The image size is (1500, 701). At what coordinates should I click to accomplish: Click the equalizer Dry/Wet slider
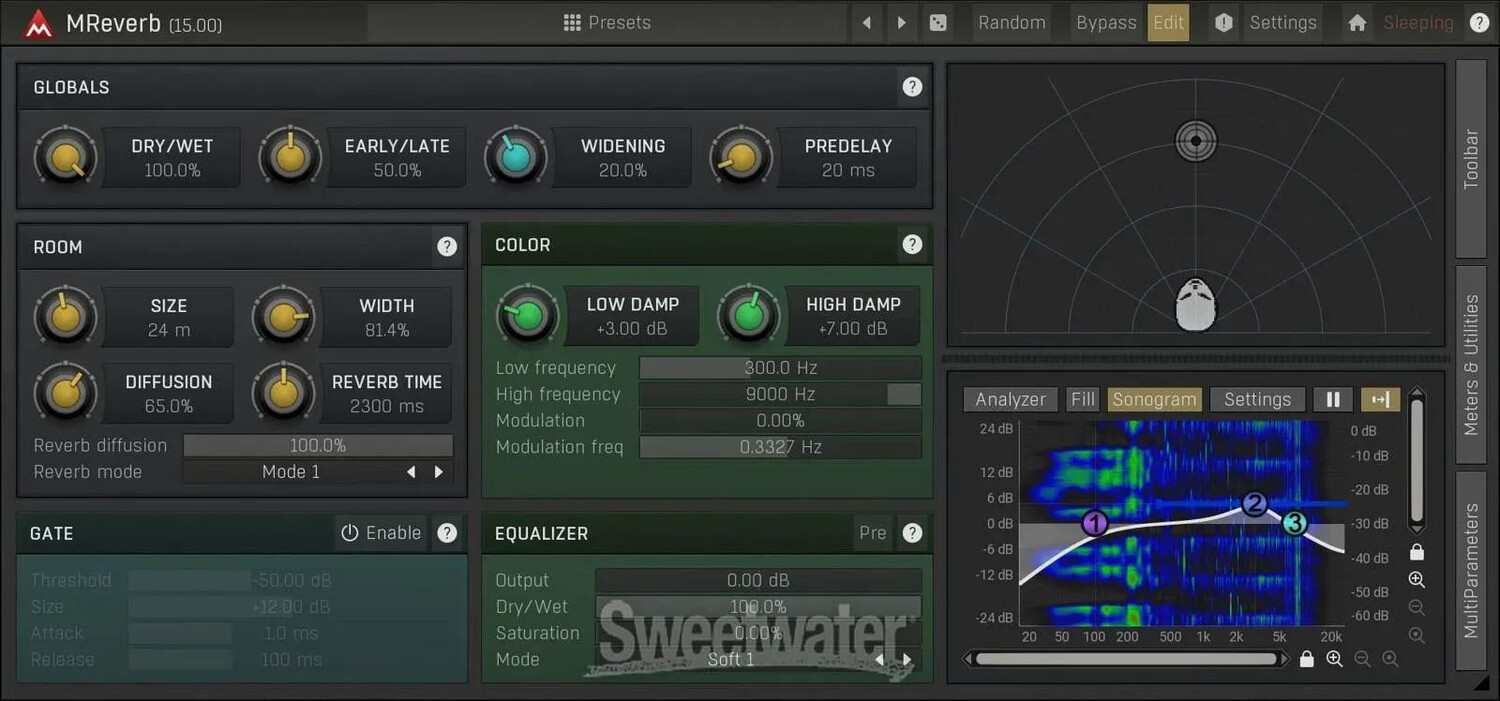(758, 607)
